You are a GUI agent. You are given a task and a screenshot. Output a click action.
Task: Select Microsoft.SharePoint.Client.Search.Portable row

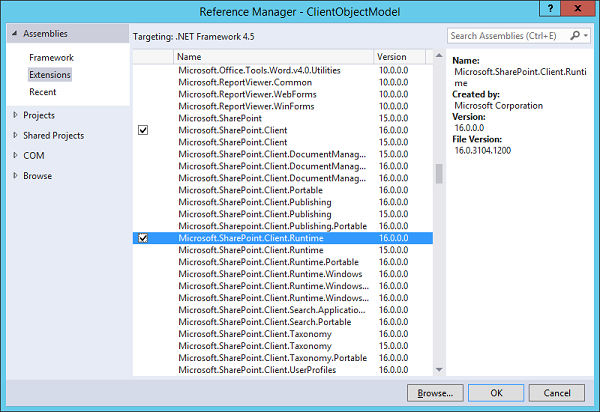[283, 322]
